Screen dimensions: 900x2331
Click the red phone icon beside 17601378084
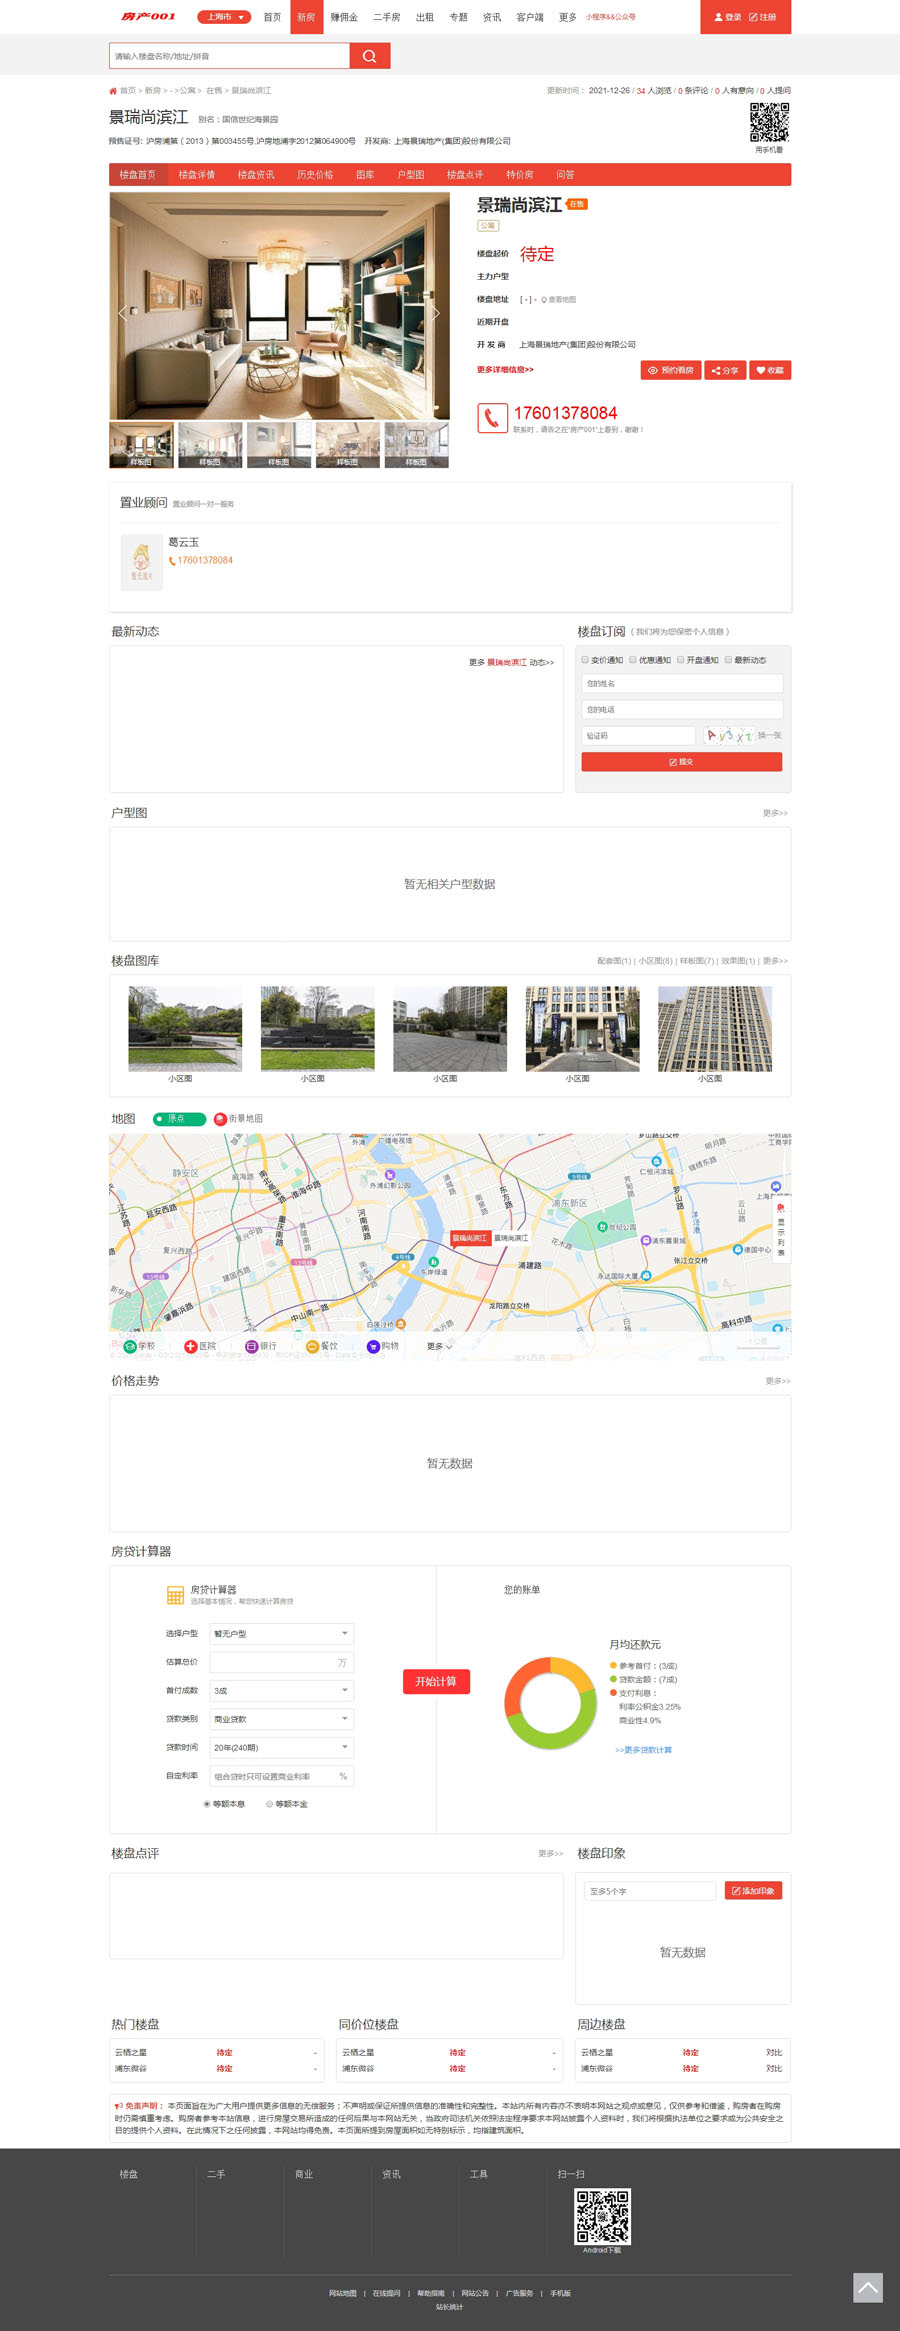[492, 417]
